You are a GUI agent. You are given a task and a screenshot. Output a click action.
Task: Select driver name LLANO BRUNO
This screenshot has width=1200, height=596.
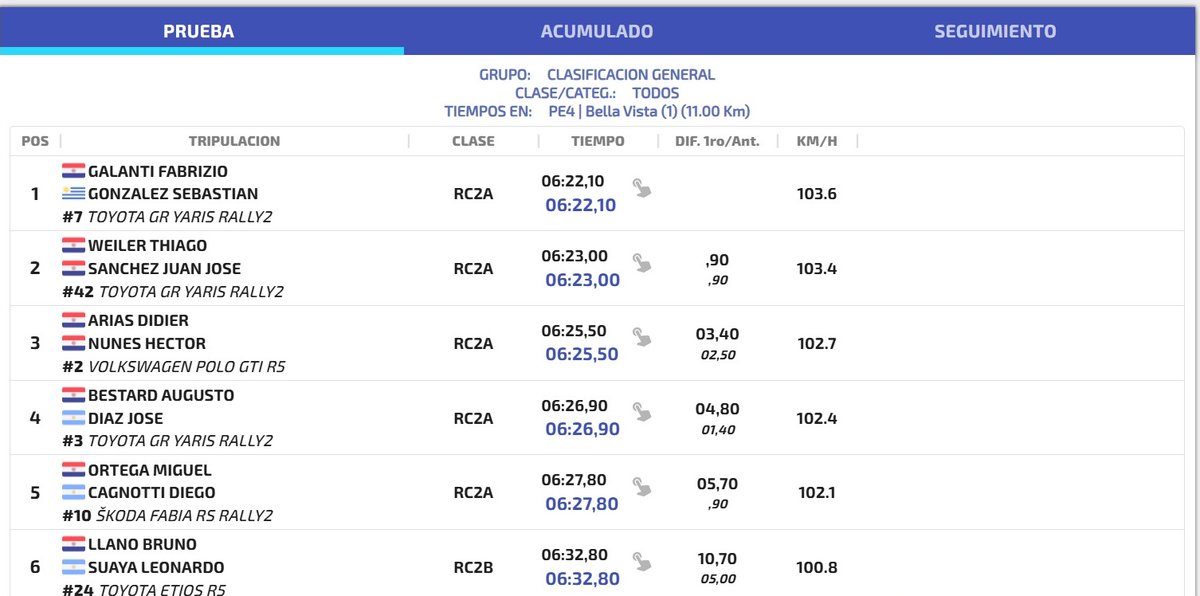click(x=142, y=545)
